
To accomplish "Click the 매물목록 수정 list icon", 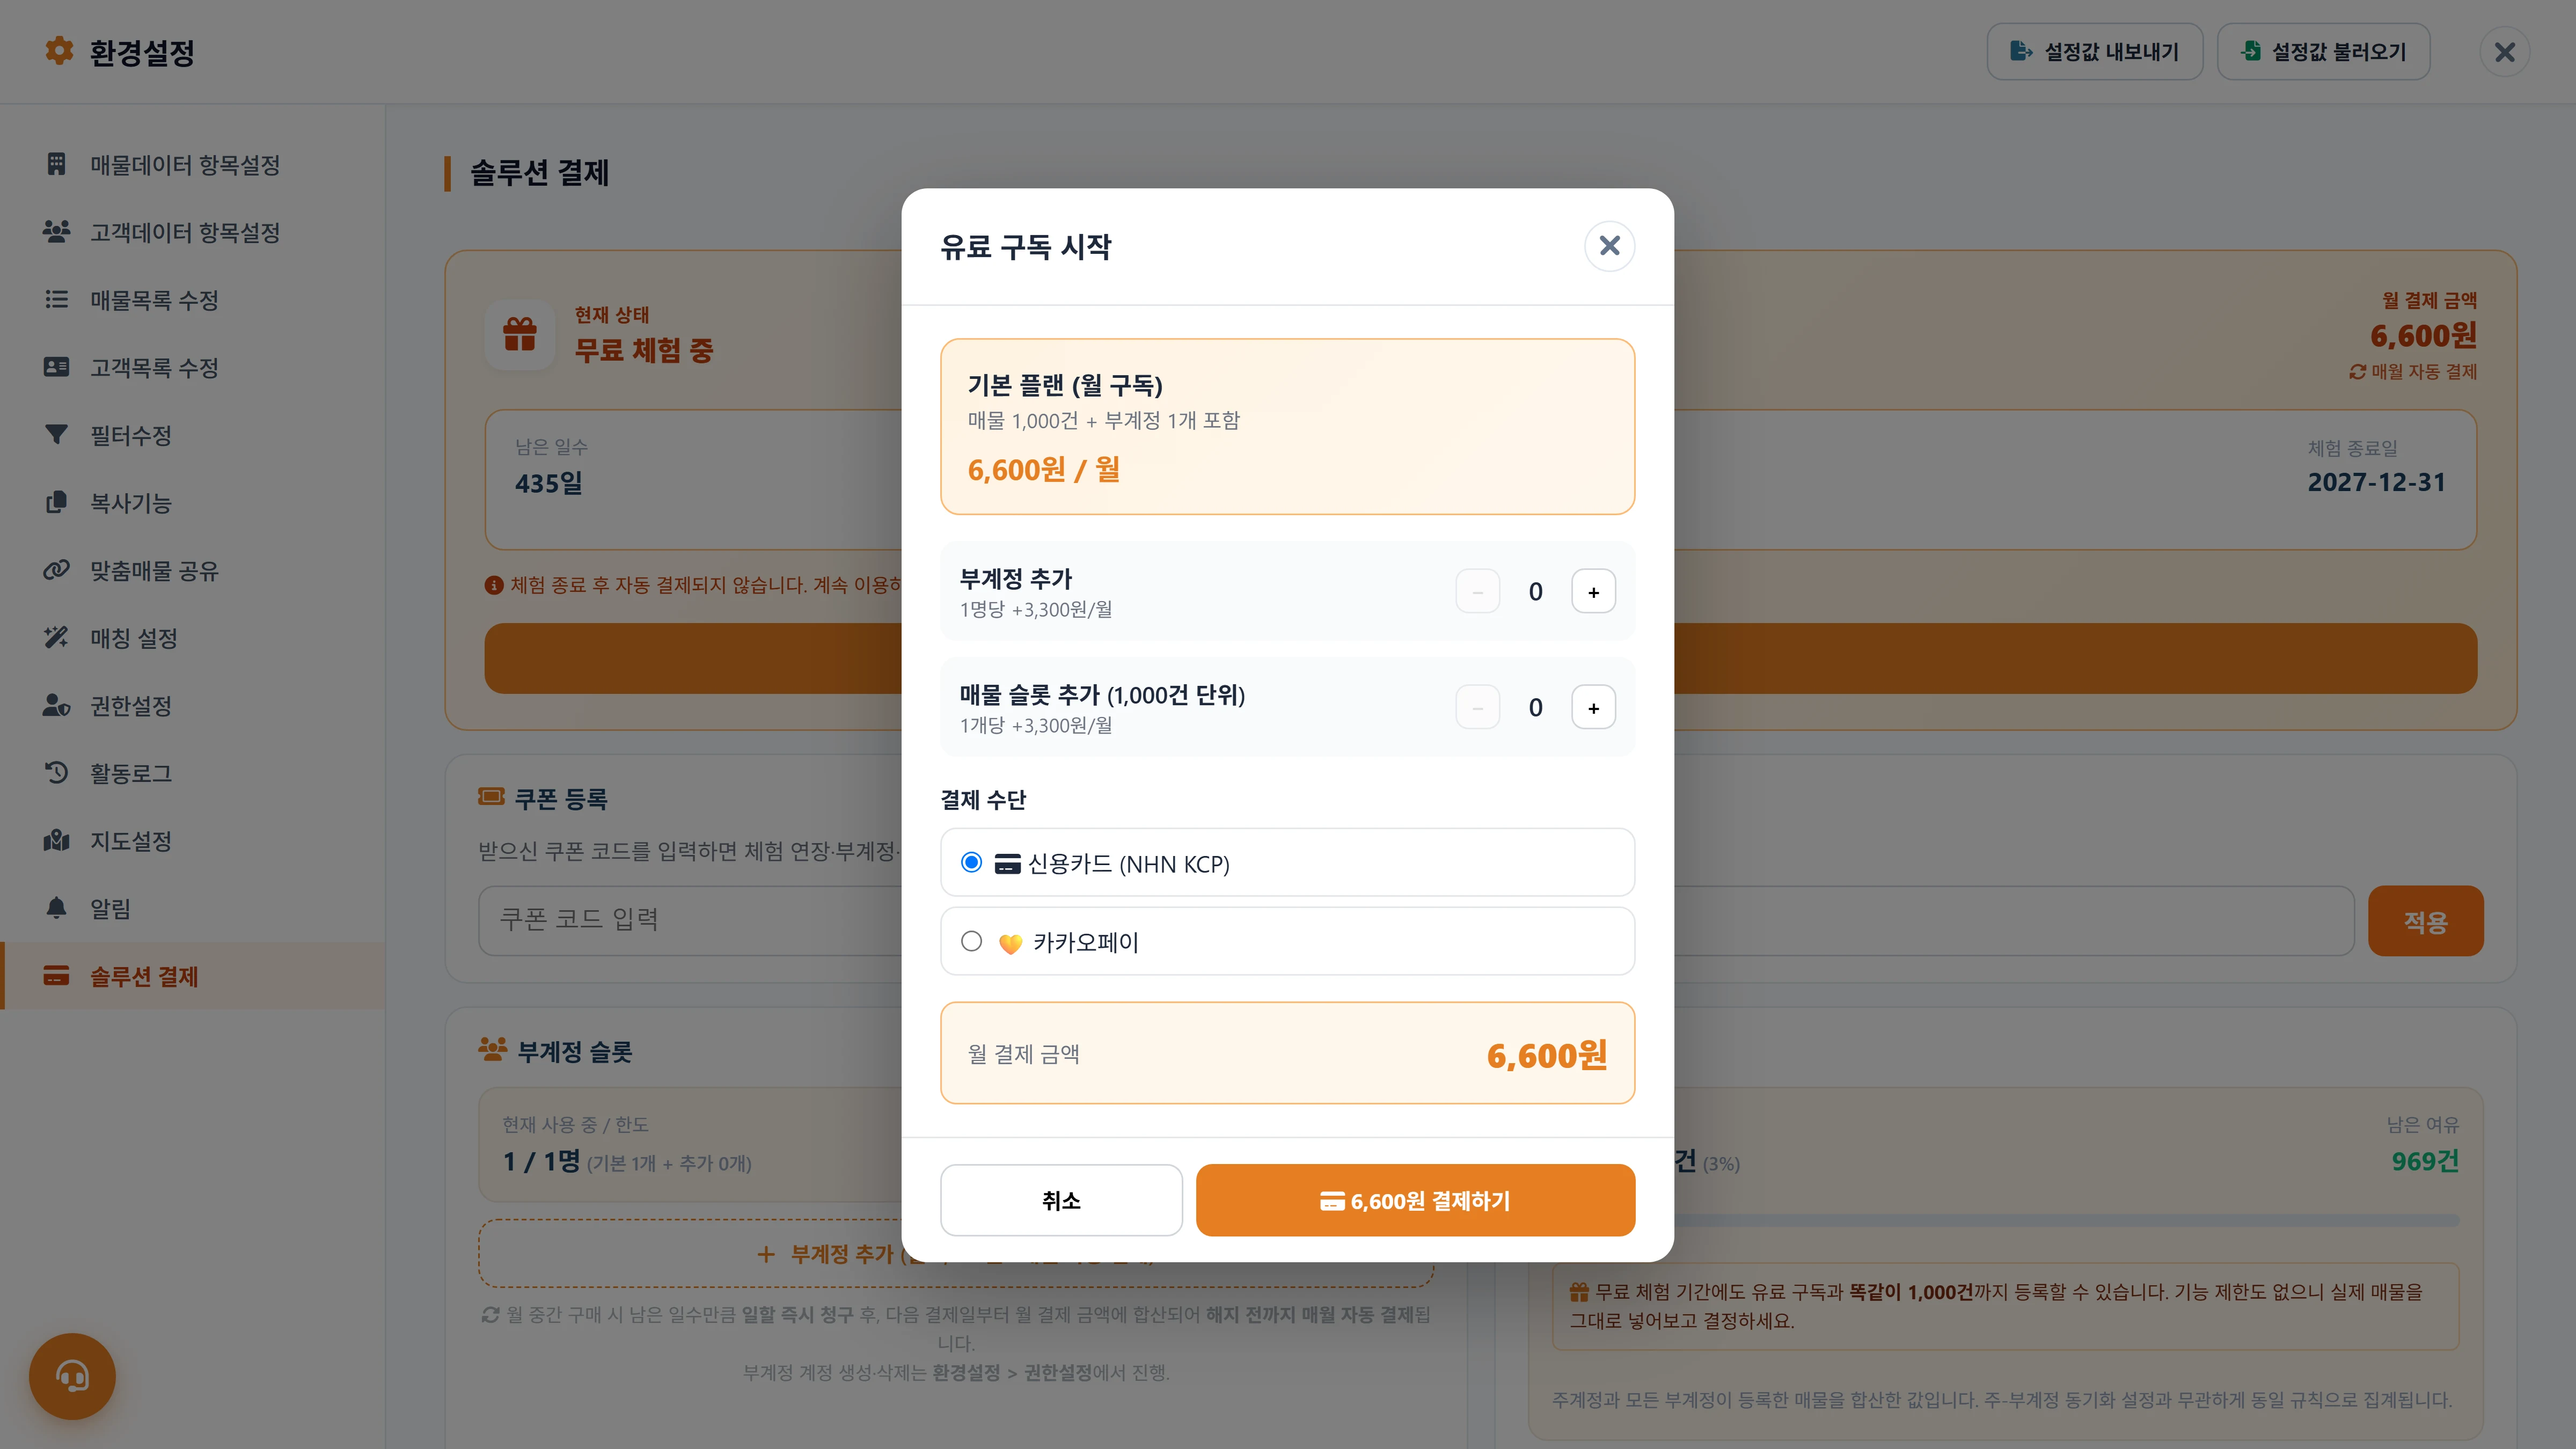I will click(x=56, y=299).
